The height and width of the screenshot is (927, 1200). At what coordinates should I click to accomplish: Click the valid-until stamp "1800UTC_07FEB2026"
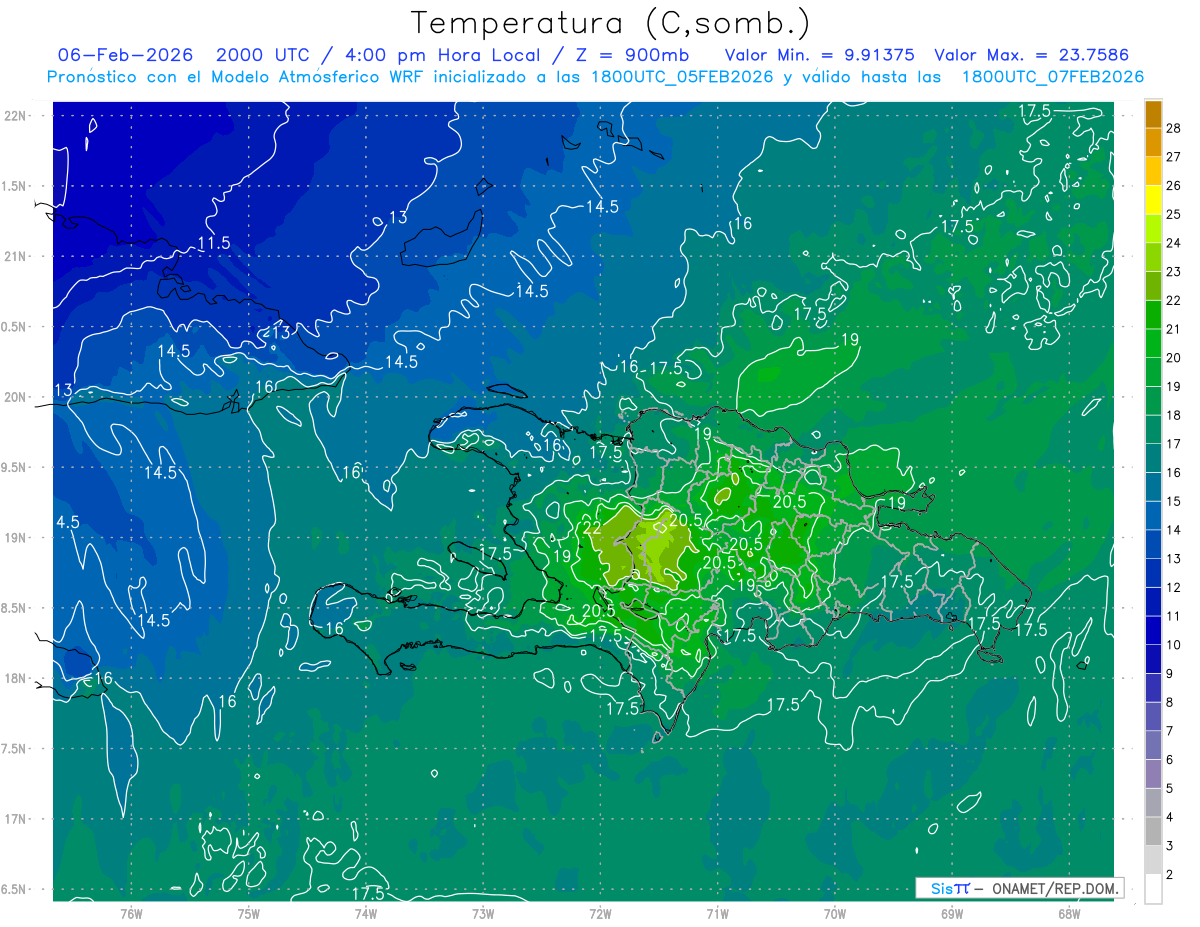point(1052,77)
